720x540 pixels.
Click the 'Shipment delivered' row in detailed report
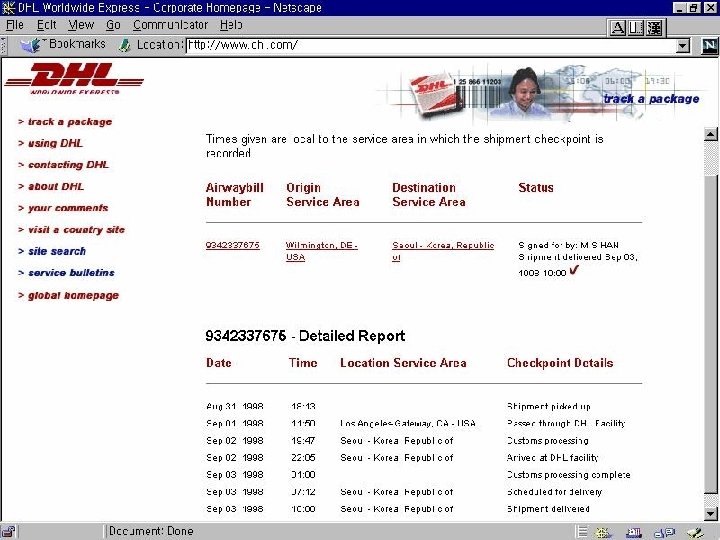point(398,509)
